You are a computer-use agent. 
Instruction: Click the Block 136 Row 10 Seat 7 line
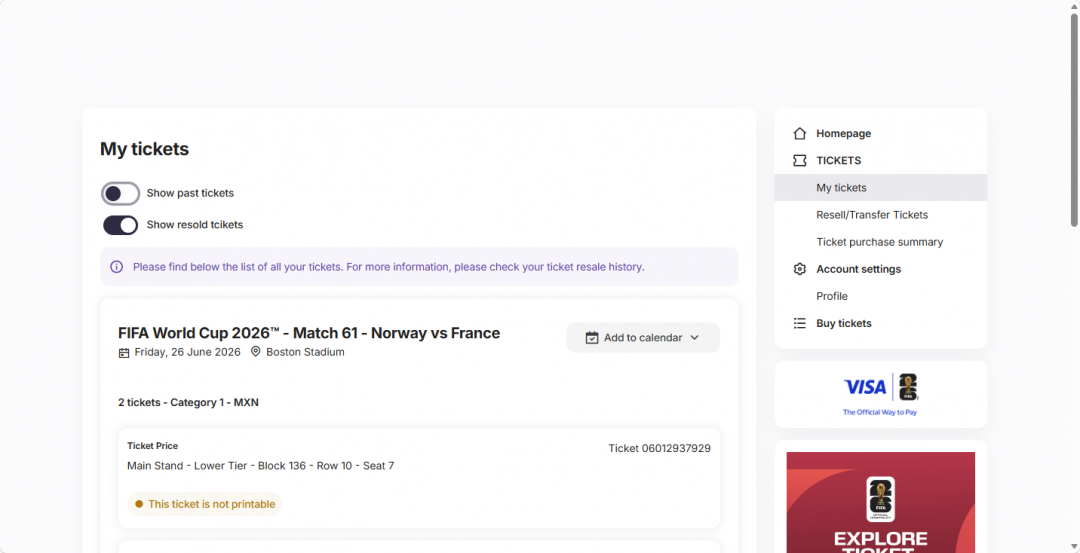click(x=260, y=466)
